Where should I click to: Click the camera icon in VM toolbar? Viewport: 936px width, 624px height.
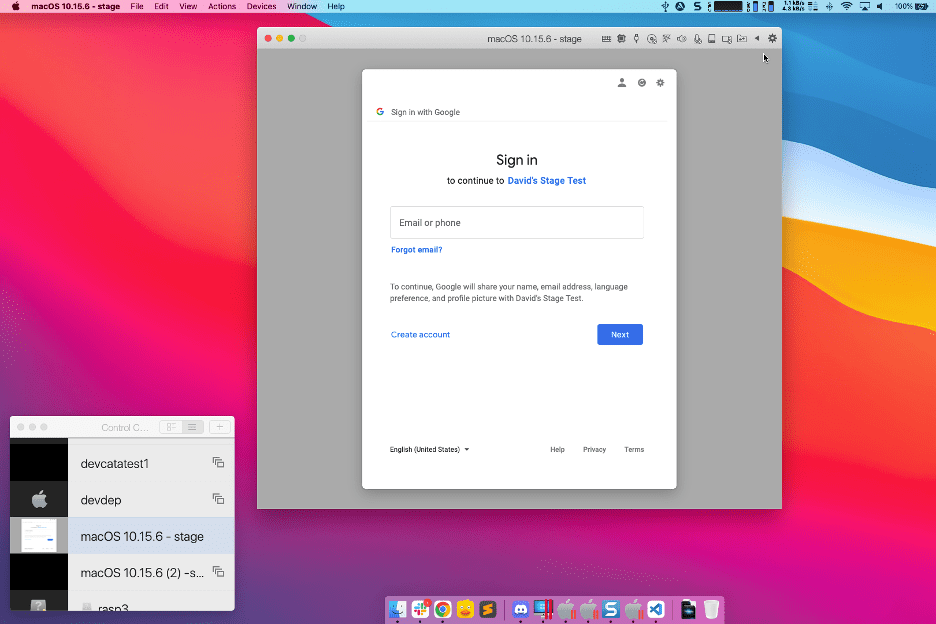pyautogui.click(x=726, y=39)
